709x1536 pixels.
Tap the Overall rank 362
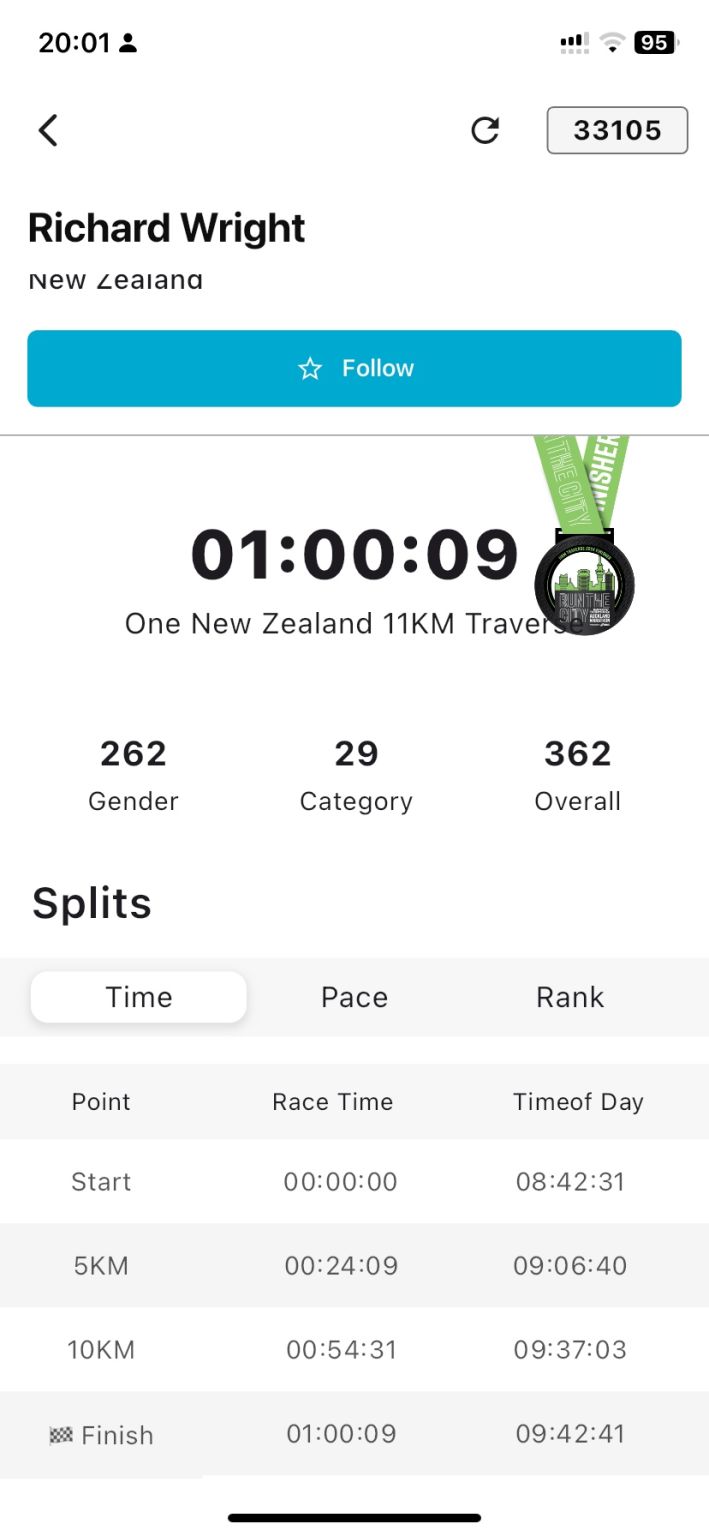[x=578, y=753]
